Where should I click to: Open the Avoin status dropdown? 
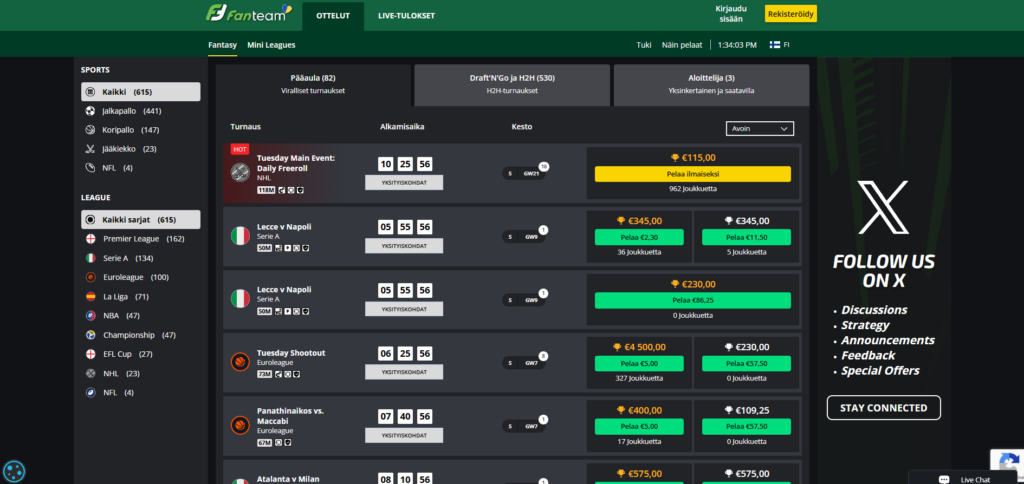(x=759, y=128)
